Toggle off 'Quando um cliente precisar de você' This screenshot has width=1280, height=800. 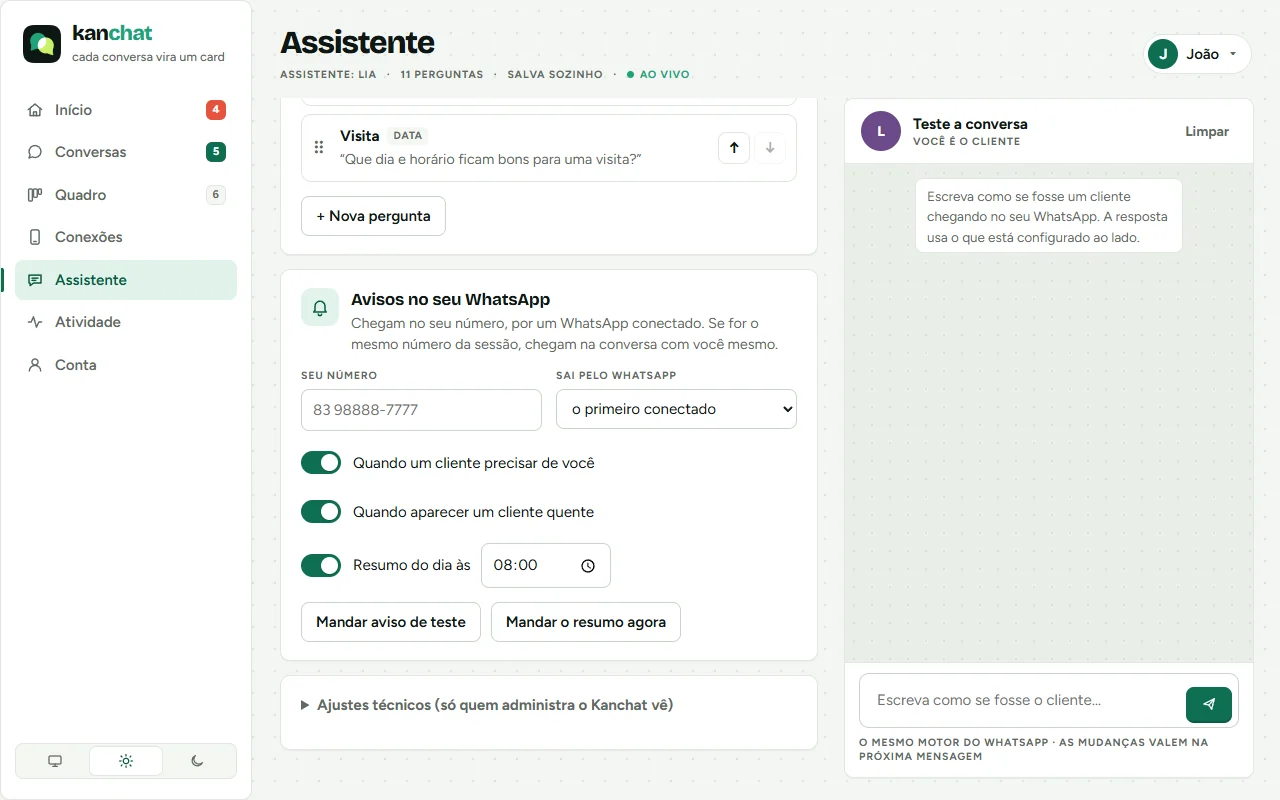321,463
